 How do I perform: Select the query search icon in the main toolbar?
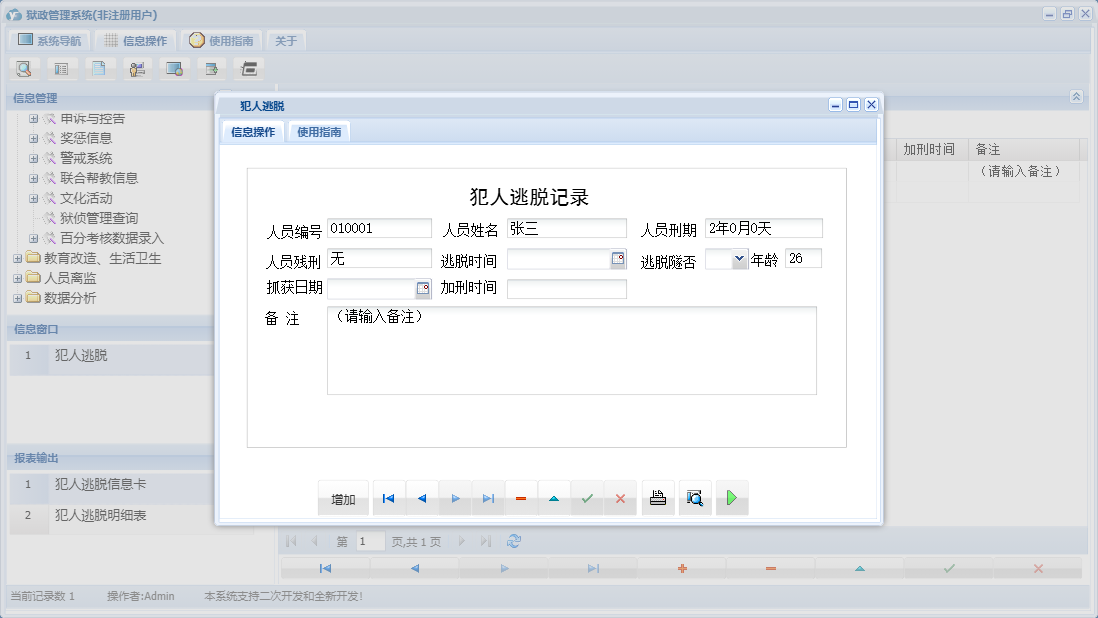pos(24,68)
